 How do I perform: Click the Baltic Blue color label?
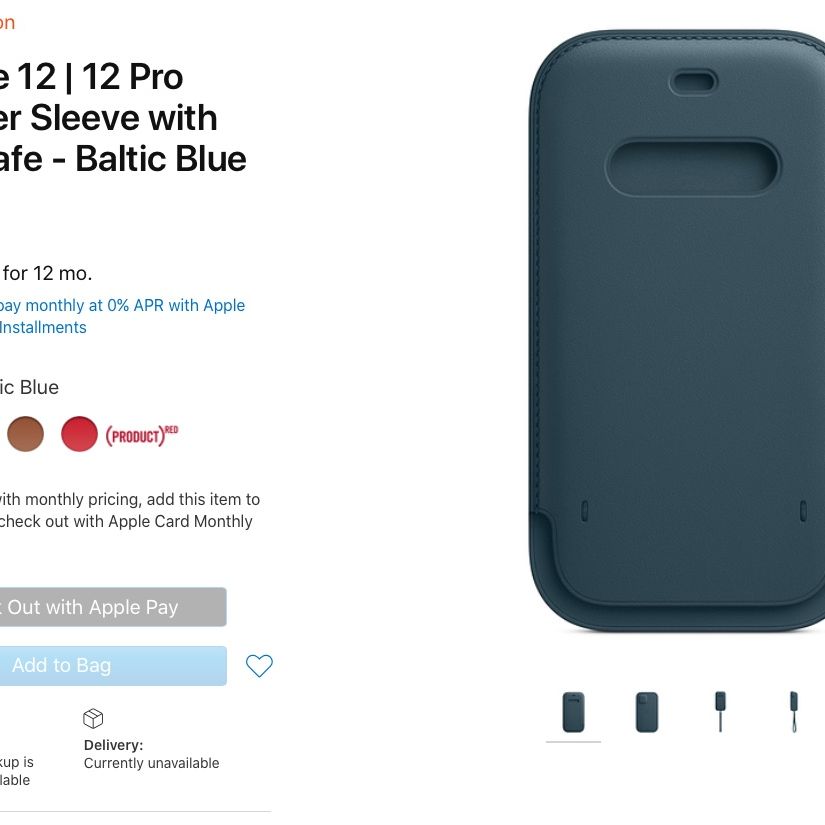pyautogui.click(x=29, y=388)
